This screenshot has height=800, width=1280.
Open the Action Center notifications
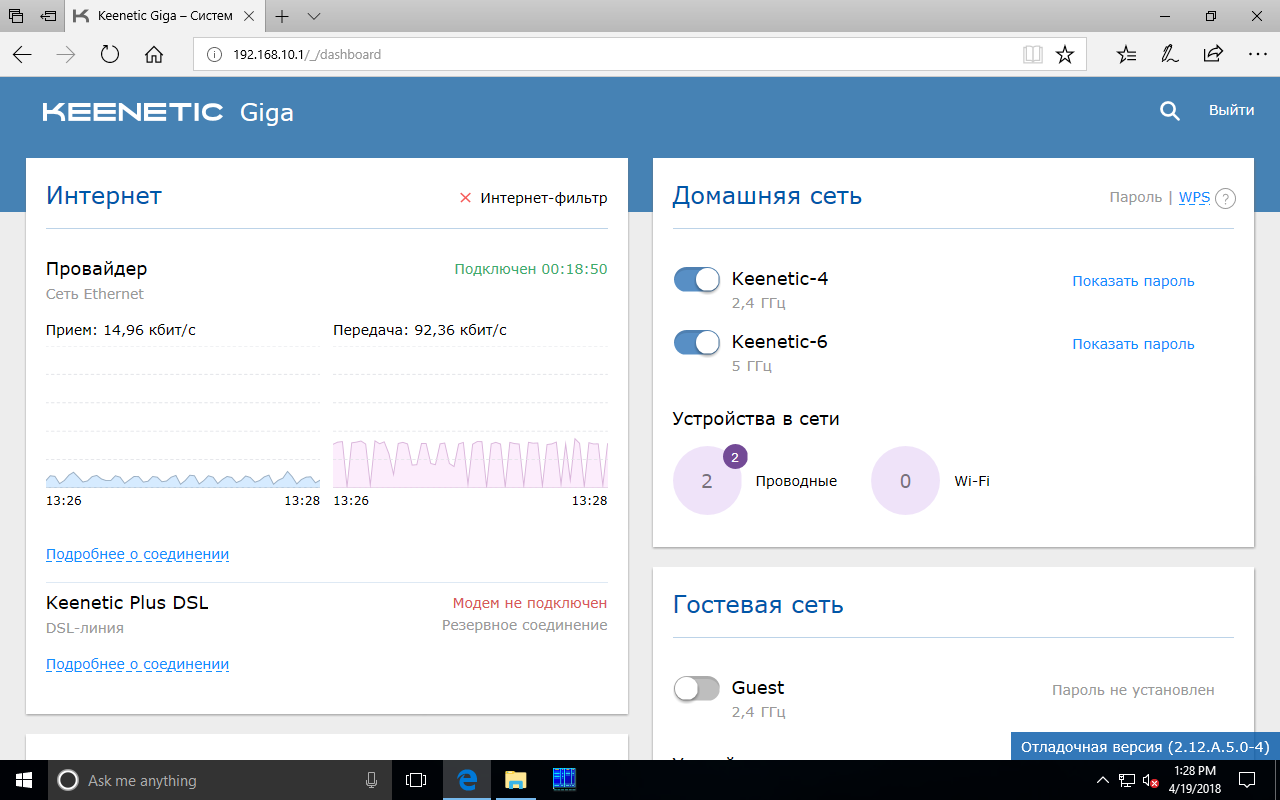pos(1247,780)
